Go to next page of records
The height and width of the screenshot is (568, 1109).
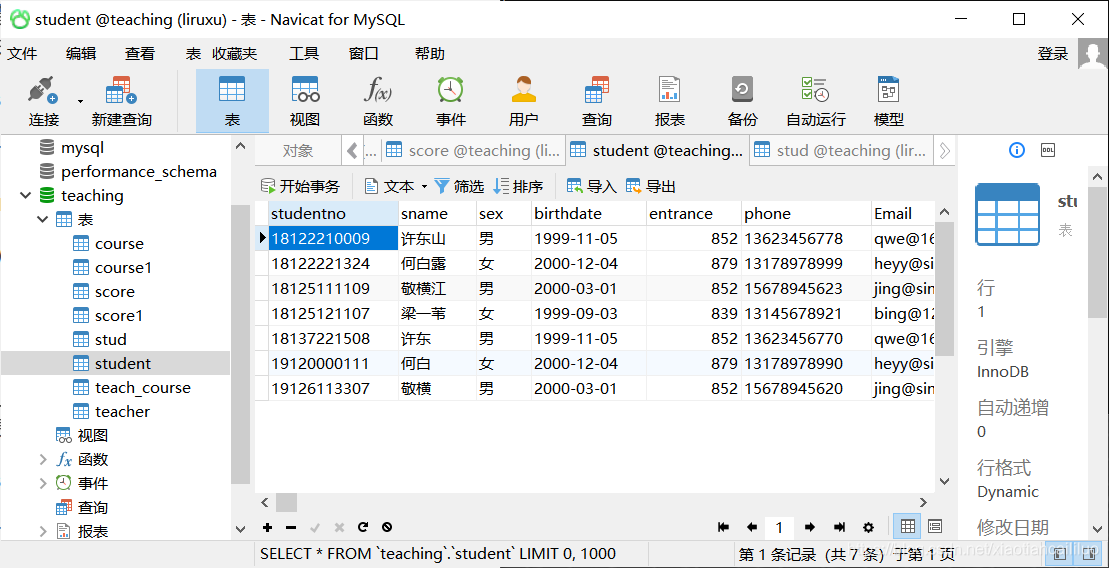[x=810, y=527]
